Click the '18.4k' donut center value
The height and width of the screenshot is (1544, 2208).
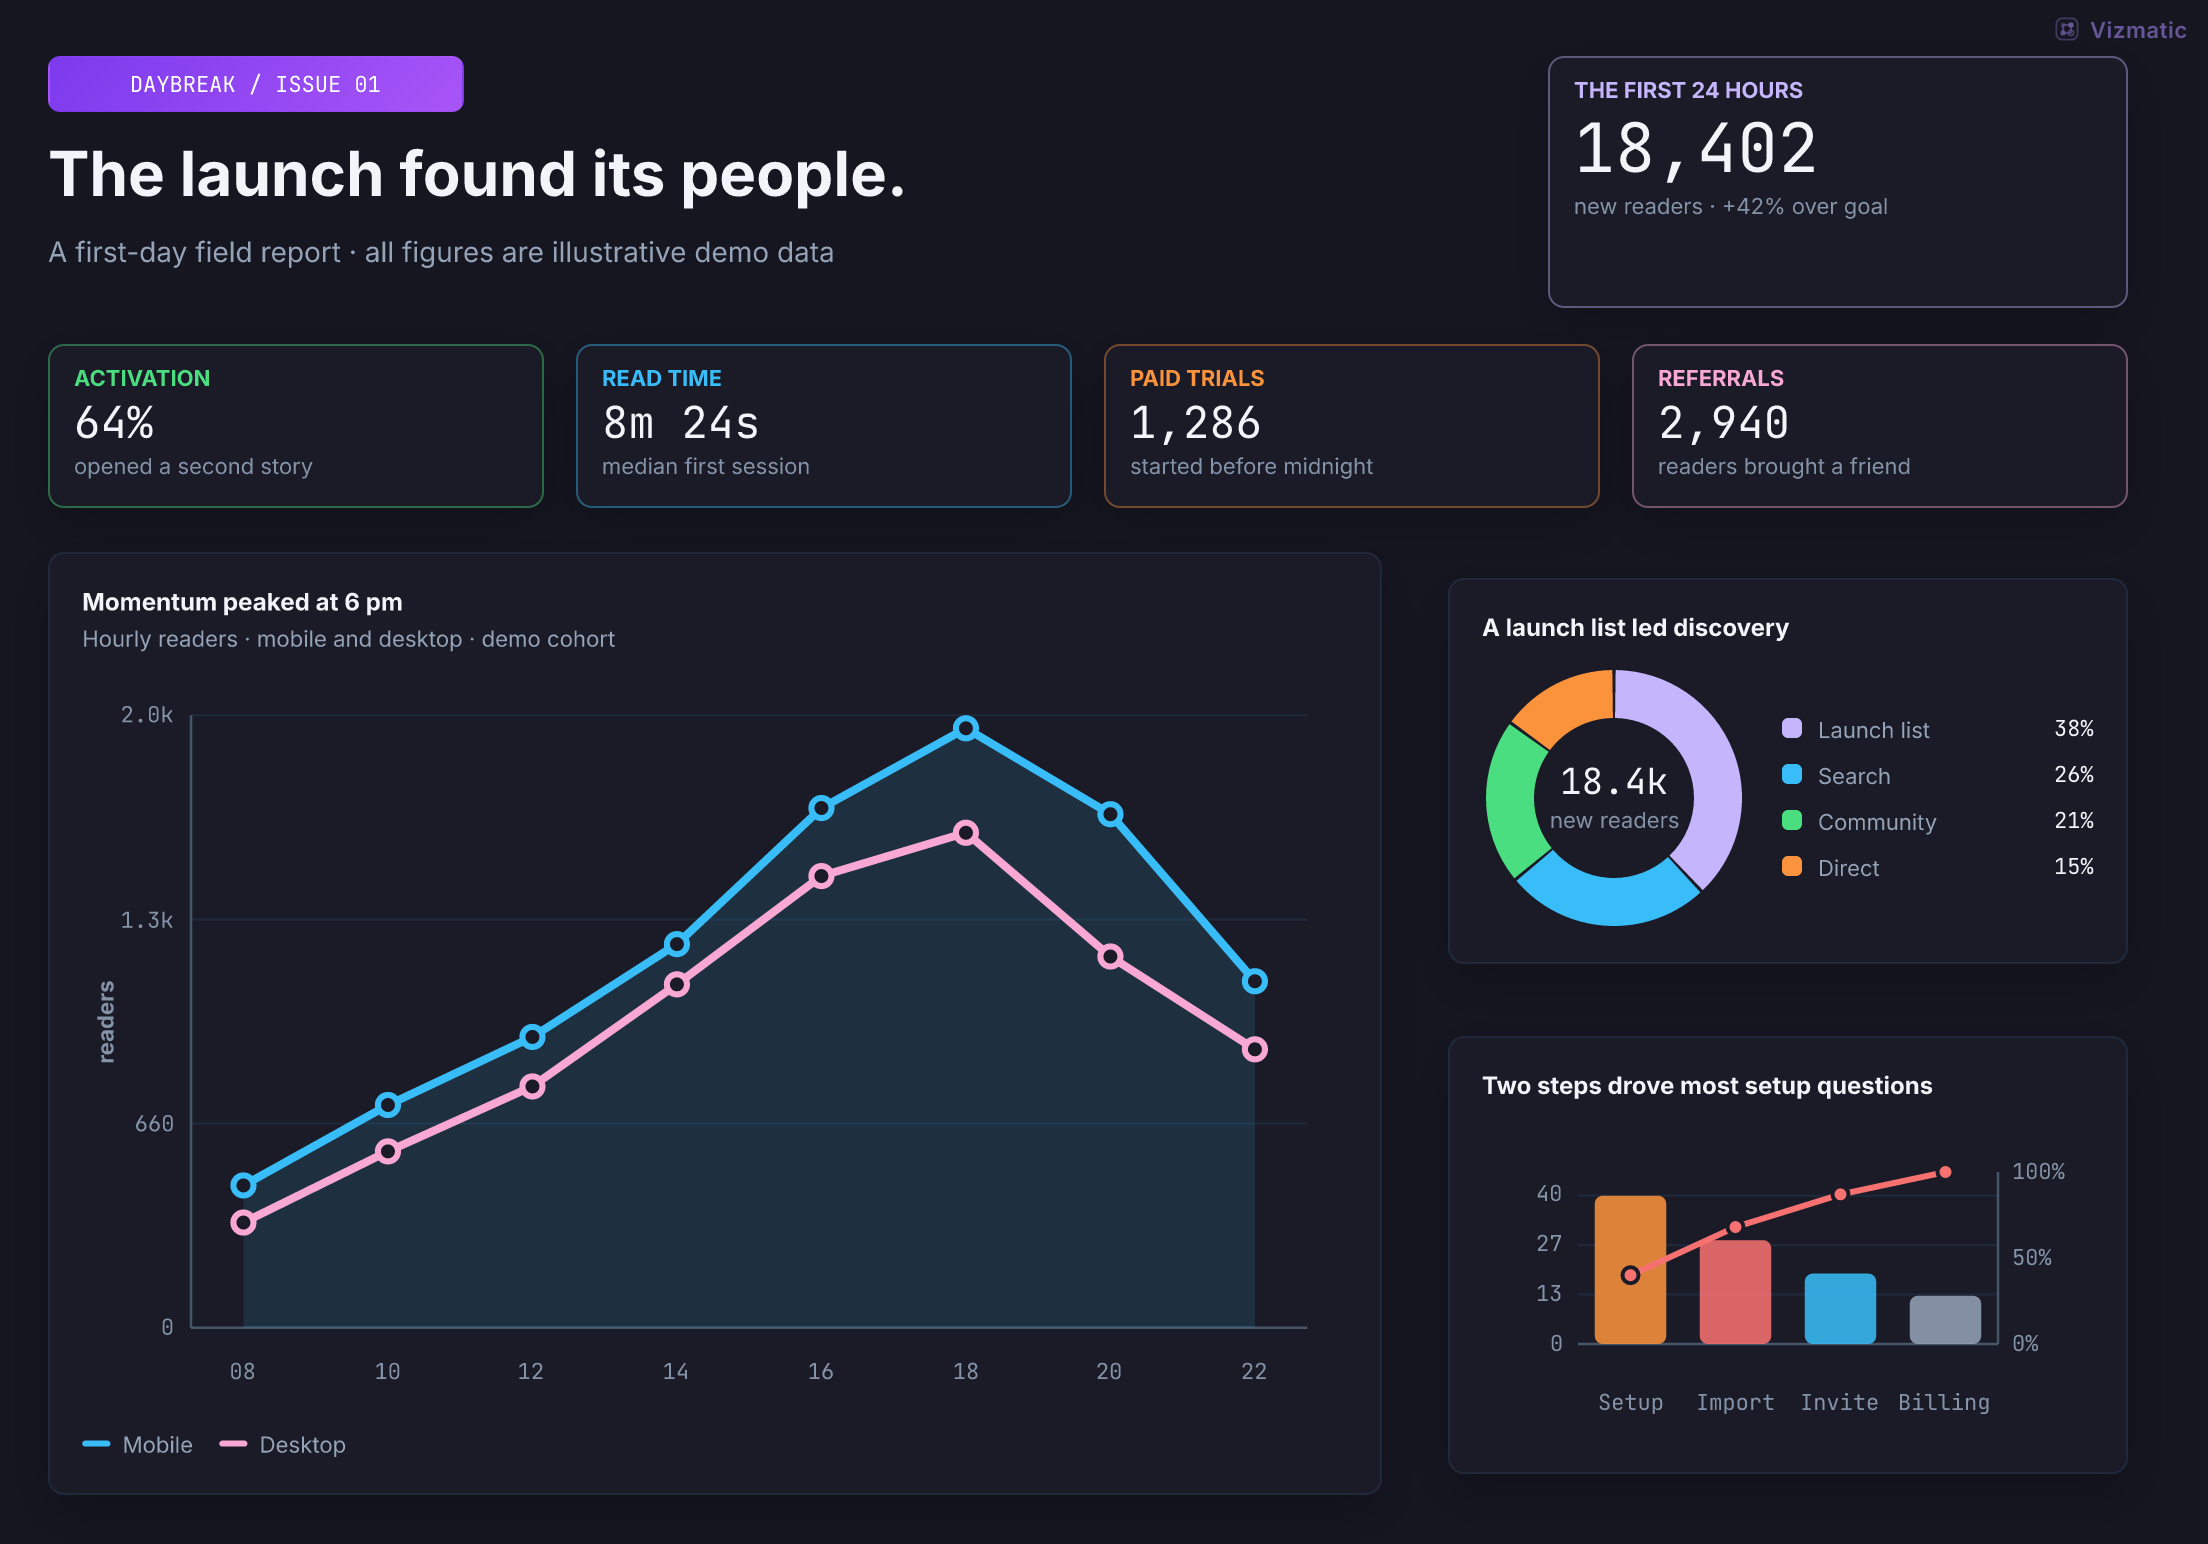(x=1614, y=782)
